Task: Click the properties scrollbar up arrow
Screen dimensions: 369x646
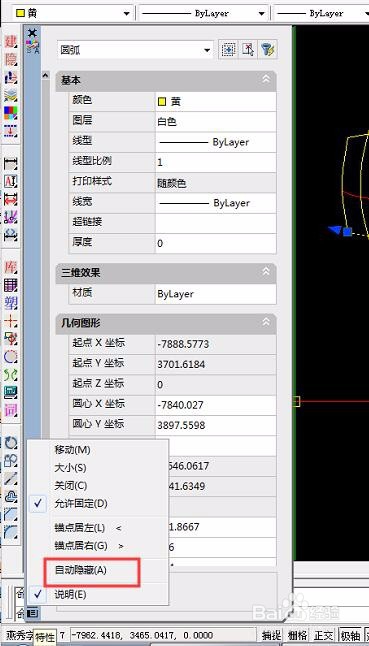Action: coord(46,75)
